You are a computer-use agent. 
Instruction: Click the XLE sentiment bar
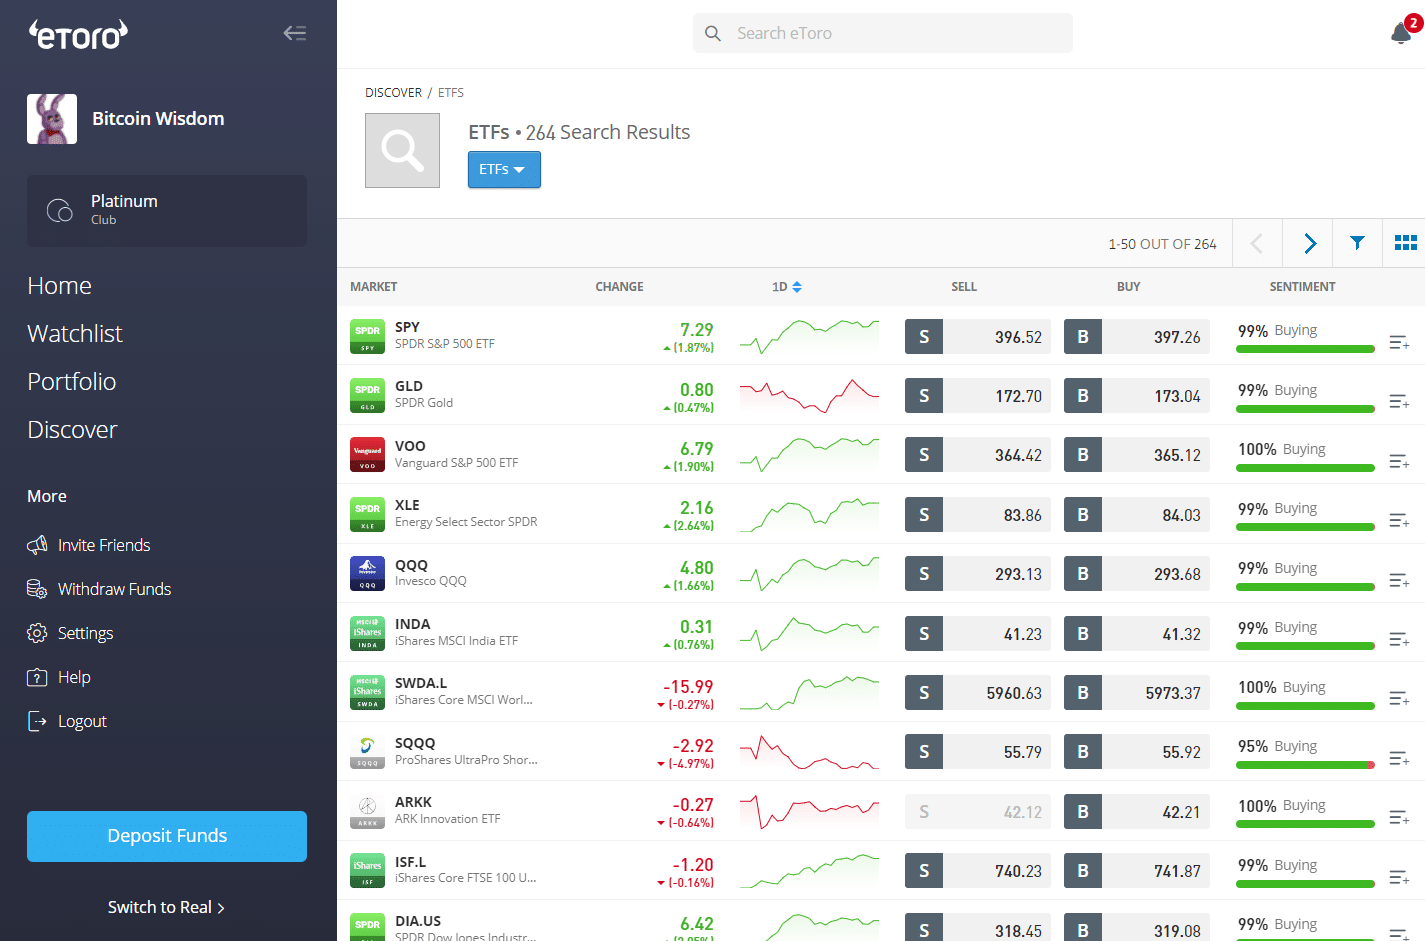[x=1305, y=527]
